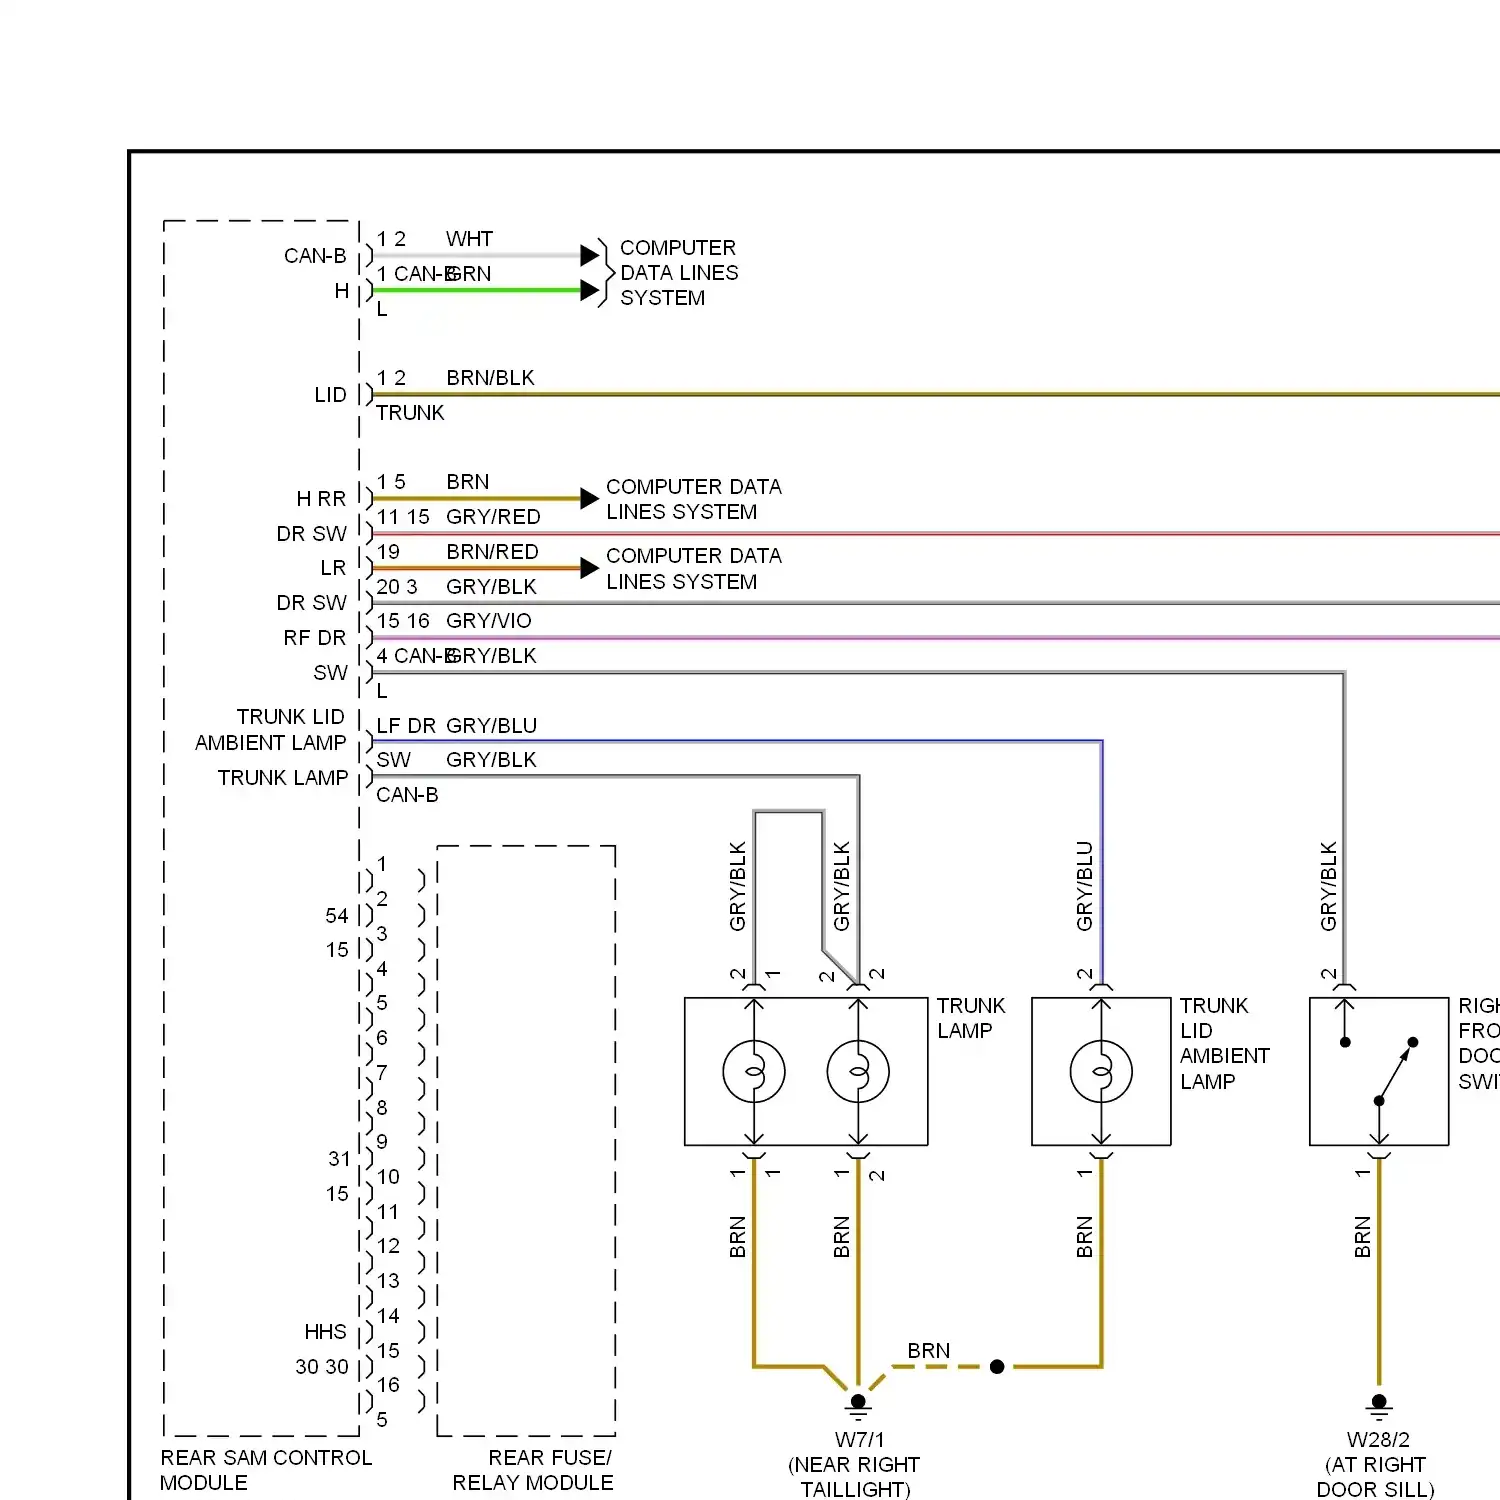Click COMPUTER DATA LINES SYSTEM beside H RR BRN wire
Screen dimensions: 1500x1500
coord(694,499)
